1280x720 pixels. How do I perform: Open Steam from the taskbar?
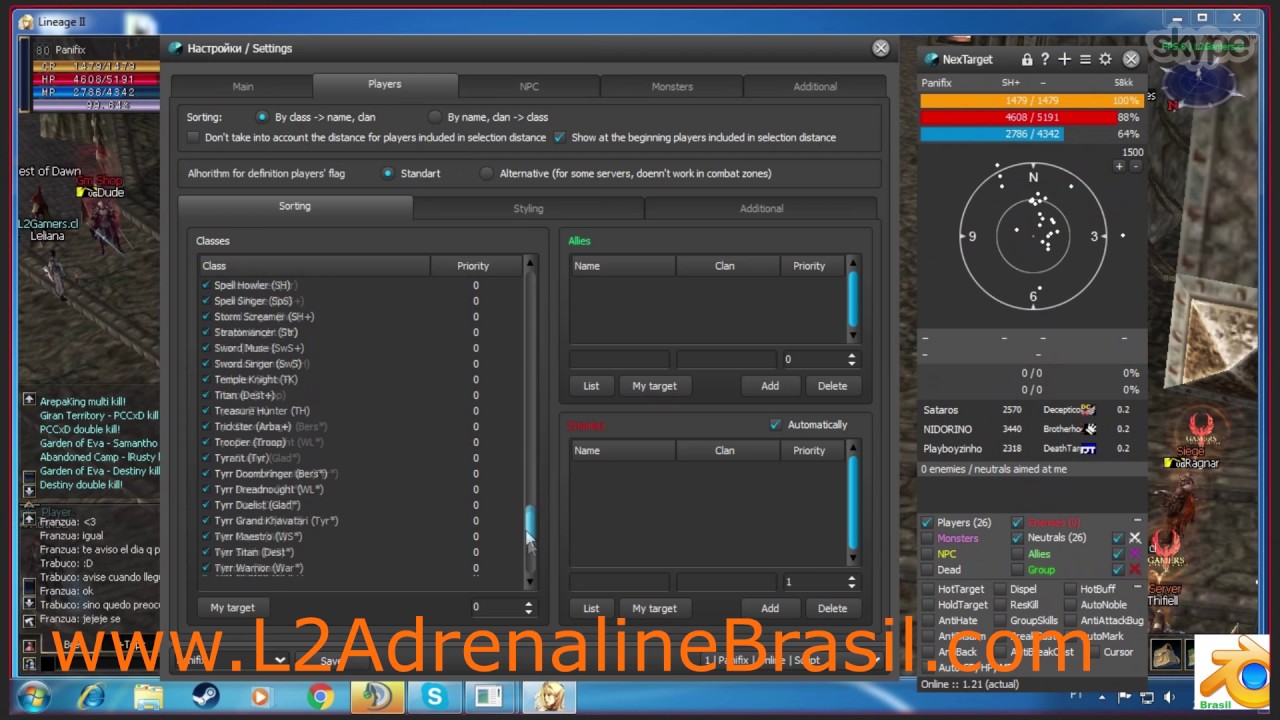pos(205,696)
